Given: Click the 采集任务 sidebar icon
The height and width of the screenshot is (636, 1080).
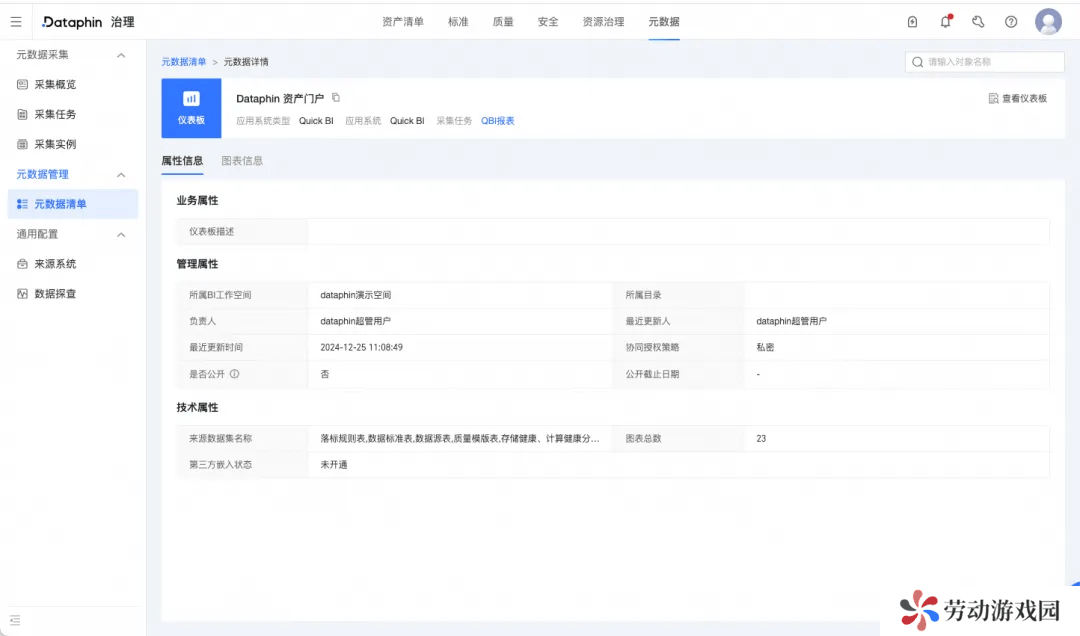Looking at the screenshot, I should (x=22, y=114).
